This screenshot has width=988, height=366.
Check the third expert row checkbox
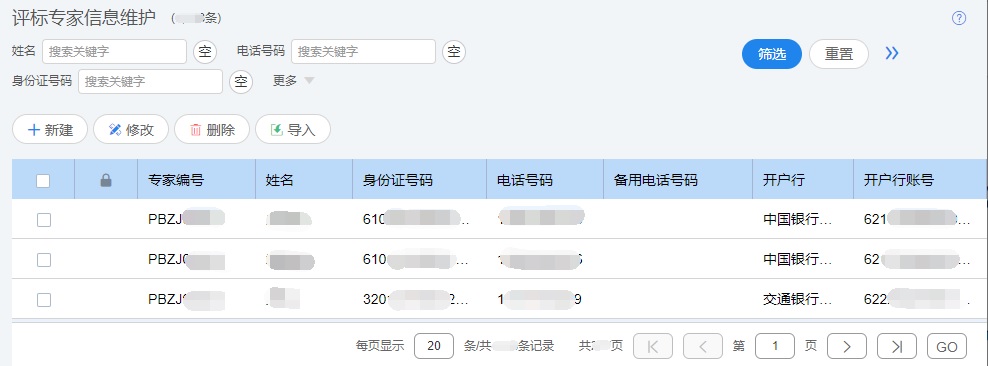coord(43,300)
